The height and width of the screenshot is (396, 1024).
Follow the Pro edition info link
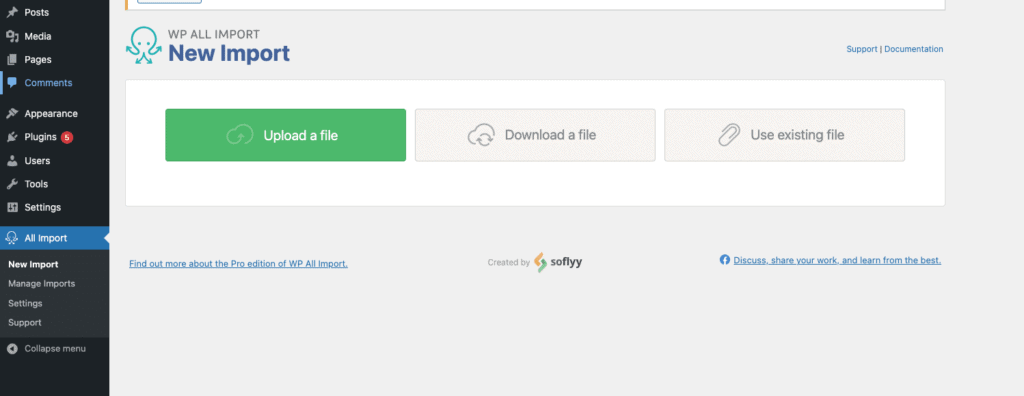[238, 264]
